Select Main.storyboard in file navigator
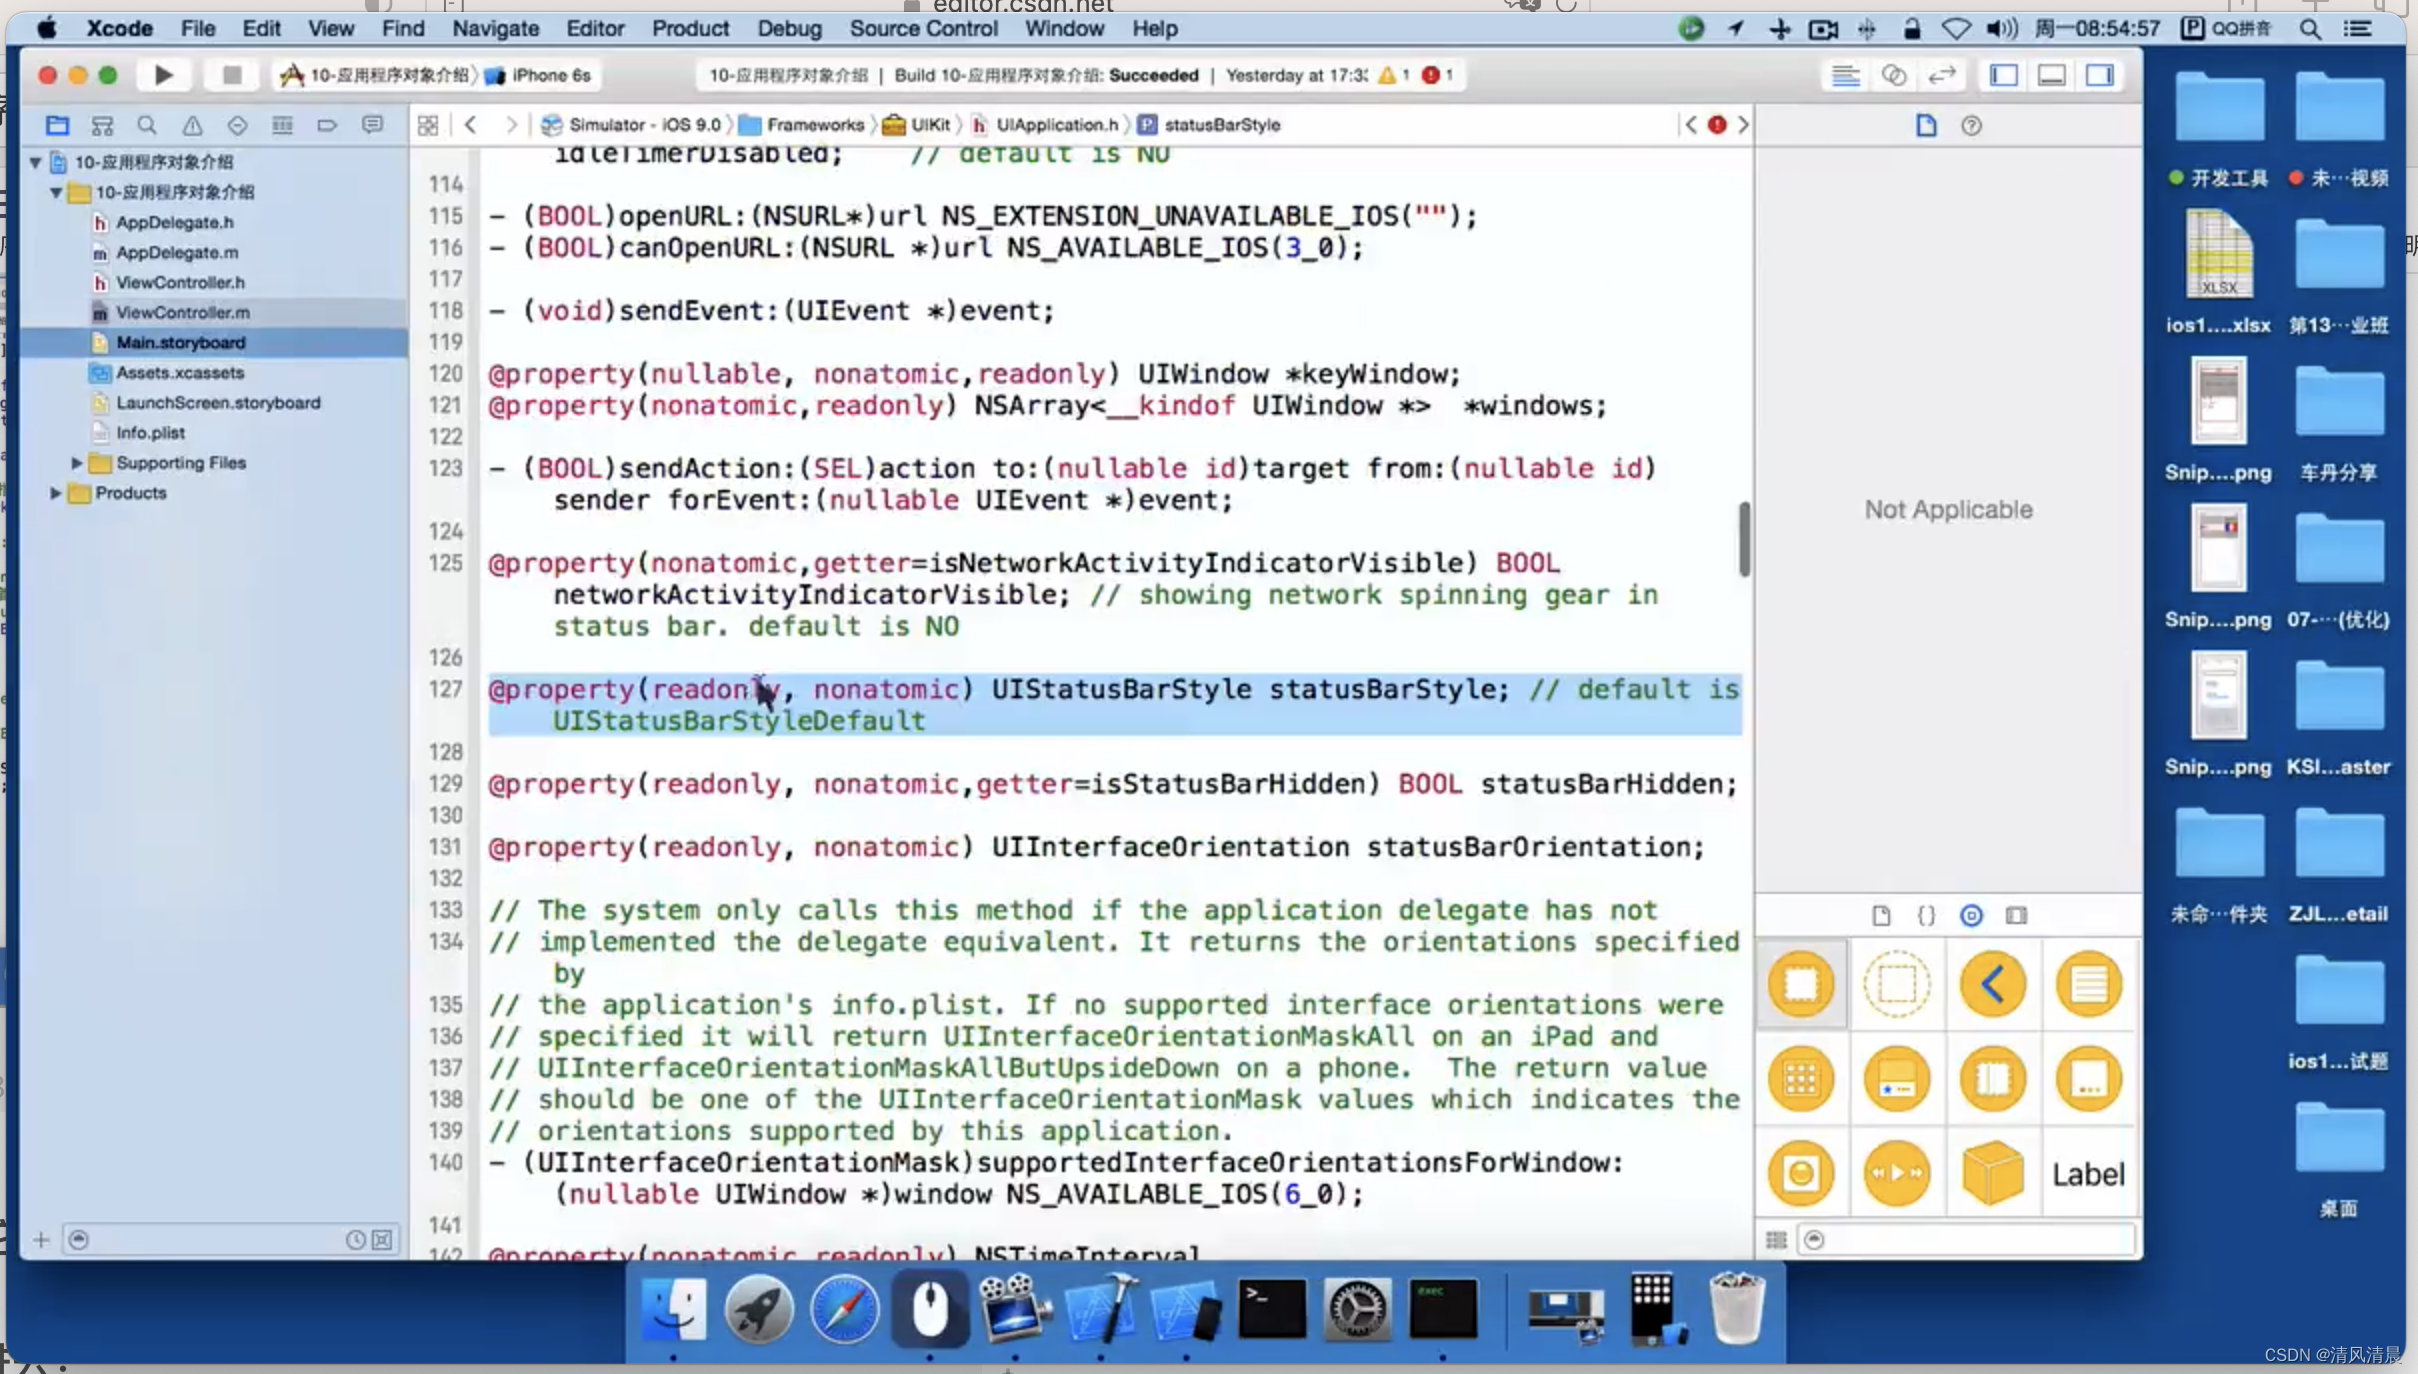 [x=179, y=341]
